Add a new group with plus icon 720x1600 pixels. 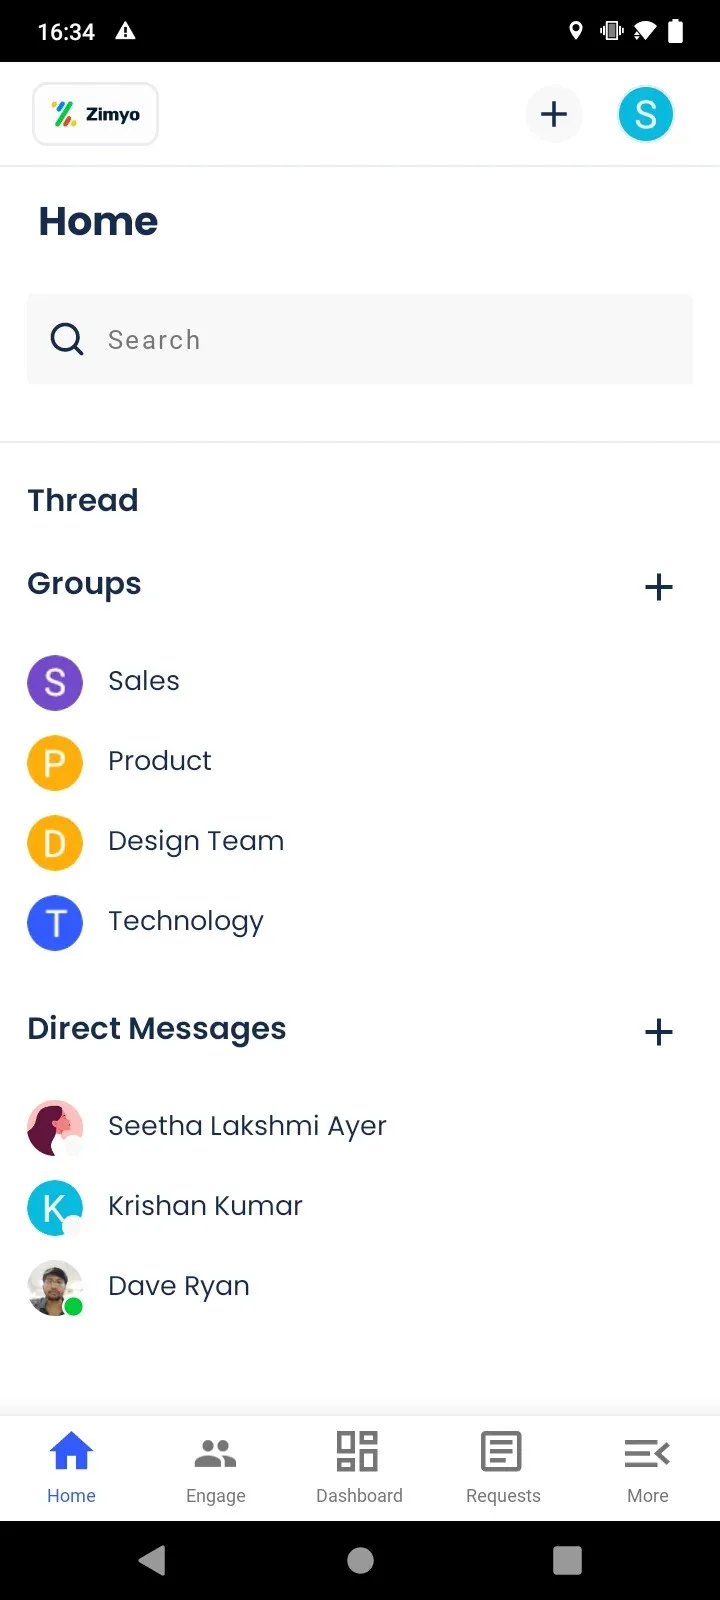pyautogui.click(x=658, y=587)
